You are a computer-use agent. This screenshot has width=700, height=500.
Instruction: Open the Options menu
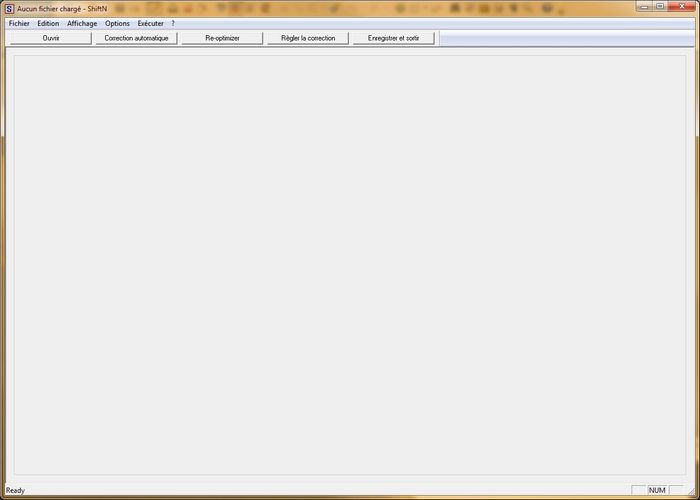(x=117, y=23)
